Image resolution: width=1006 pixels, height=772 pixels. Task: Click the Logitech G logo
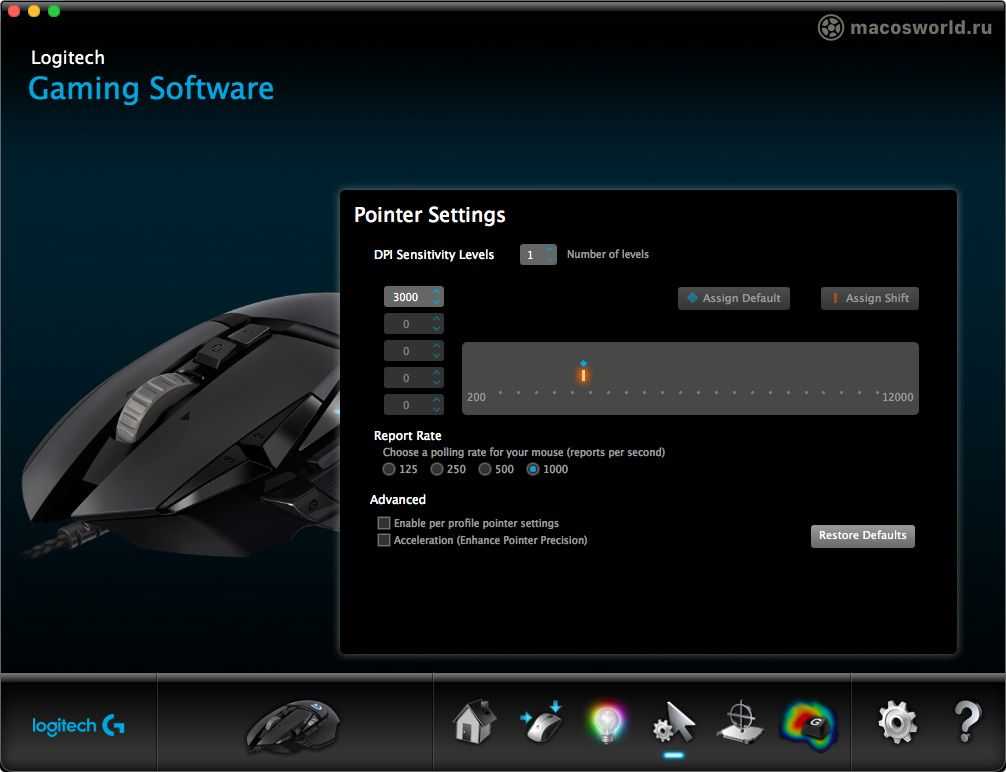coord(79,726)
